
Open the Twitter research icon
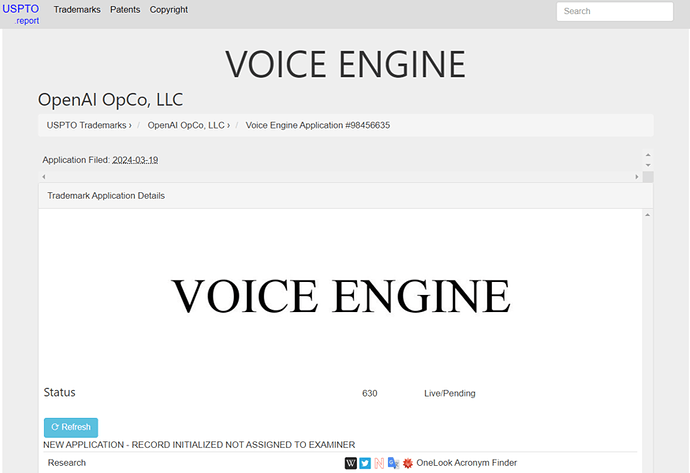tap(365, 463)
